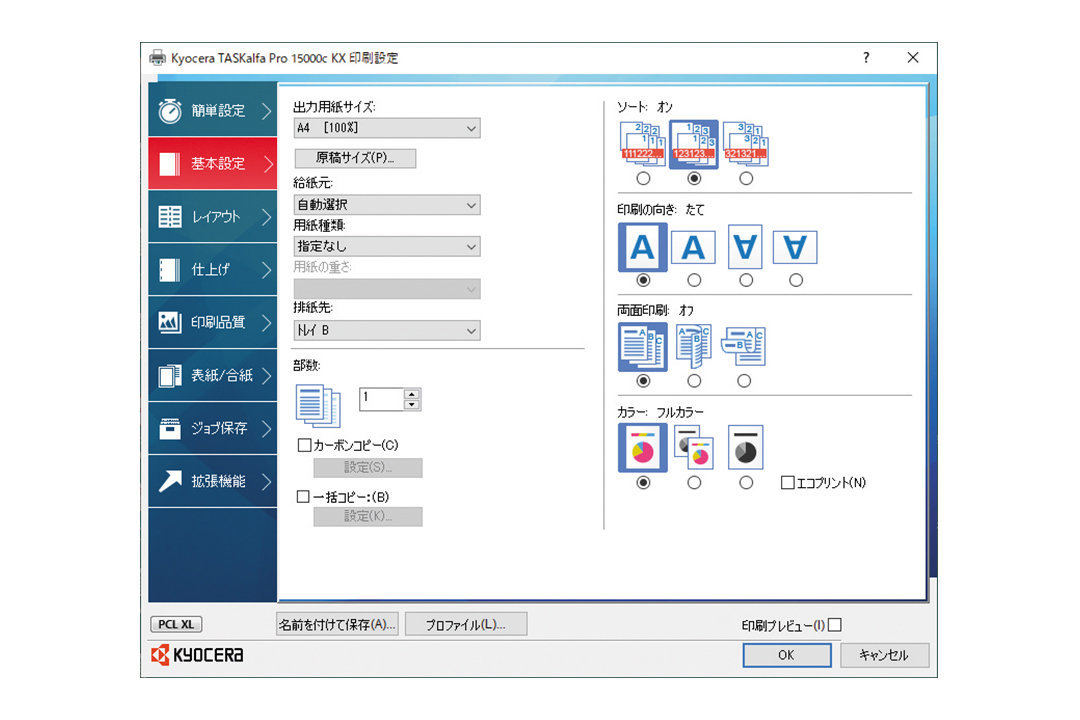This screenshot has width=1080, height=720.
Task: Choose the rotated landscape orientation icon
Action: point(796,247)
